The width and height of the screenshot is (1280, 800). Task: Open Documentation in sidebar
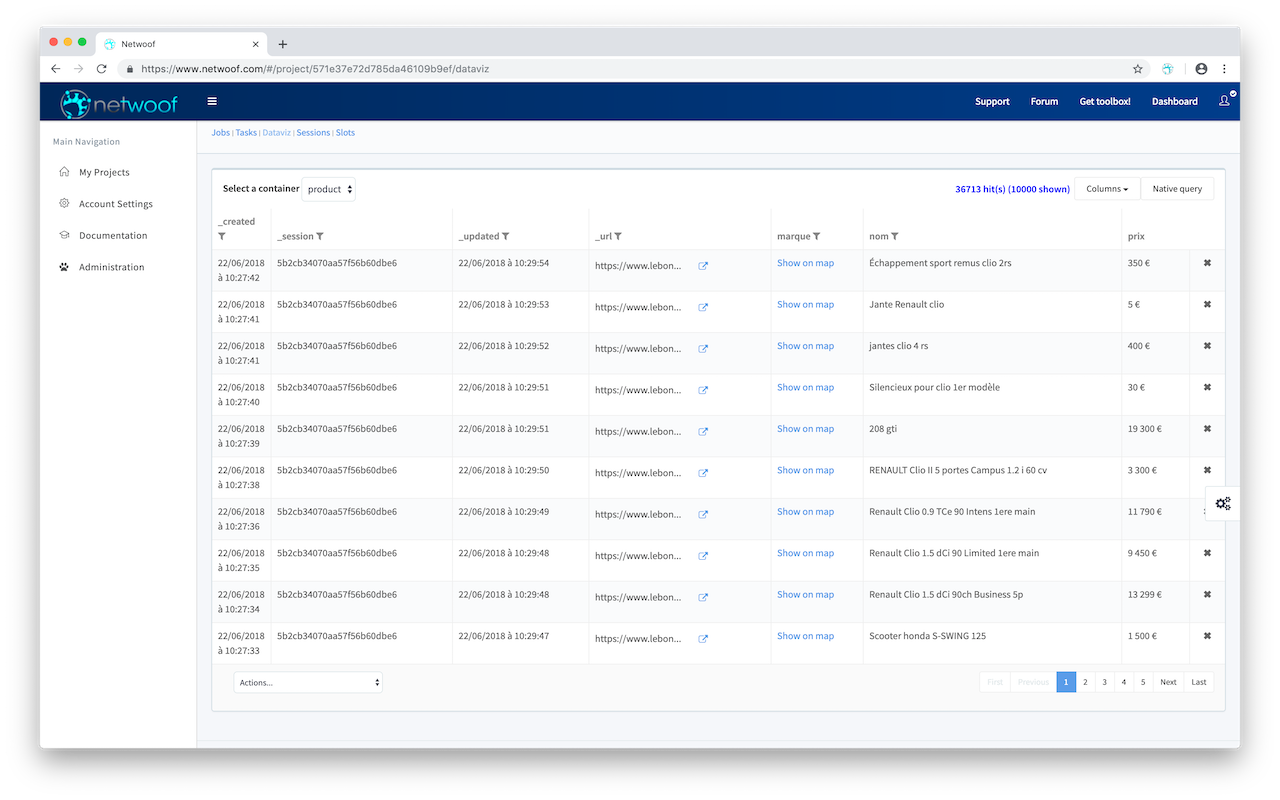(113, 236)
